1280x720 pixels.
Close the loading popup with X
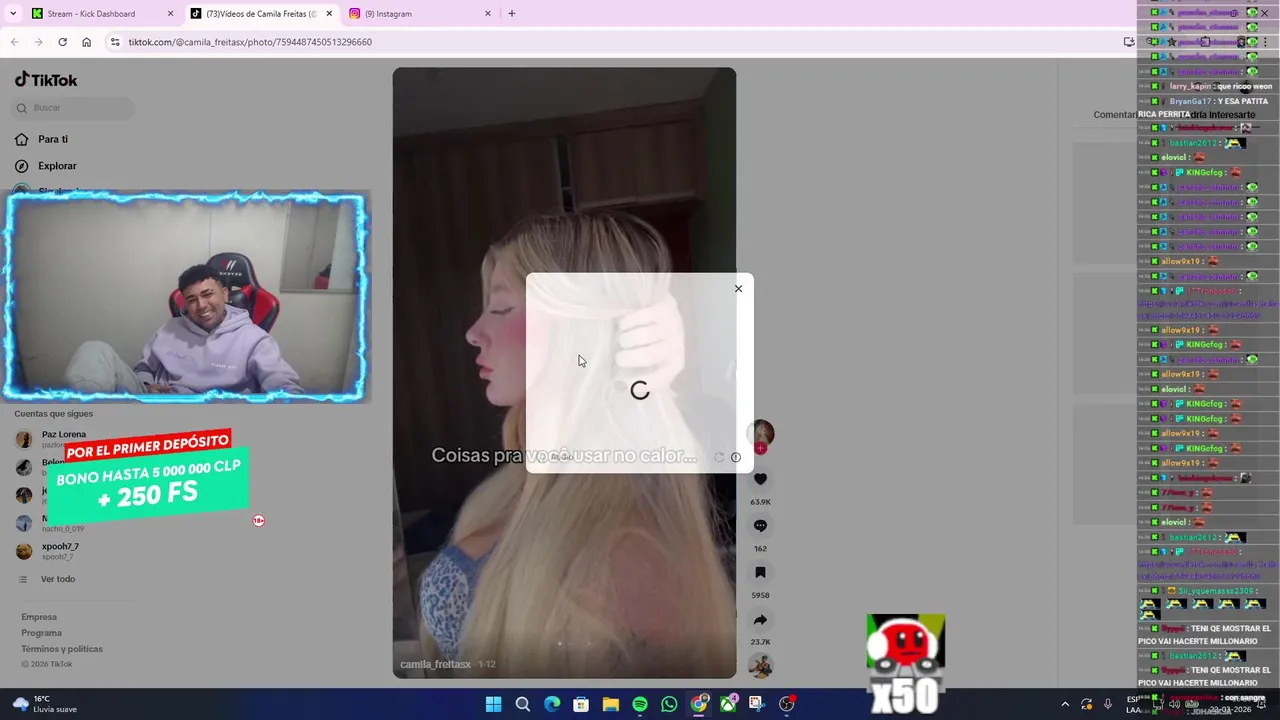pyautogui.click(x=738, y=289)
